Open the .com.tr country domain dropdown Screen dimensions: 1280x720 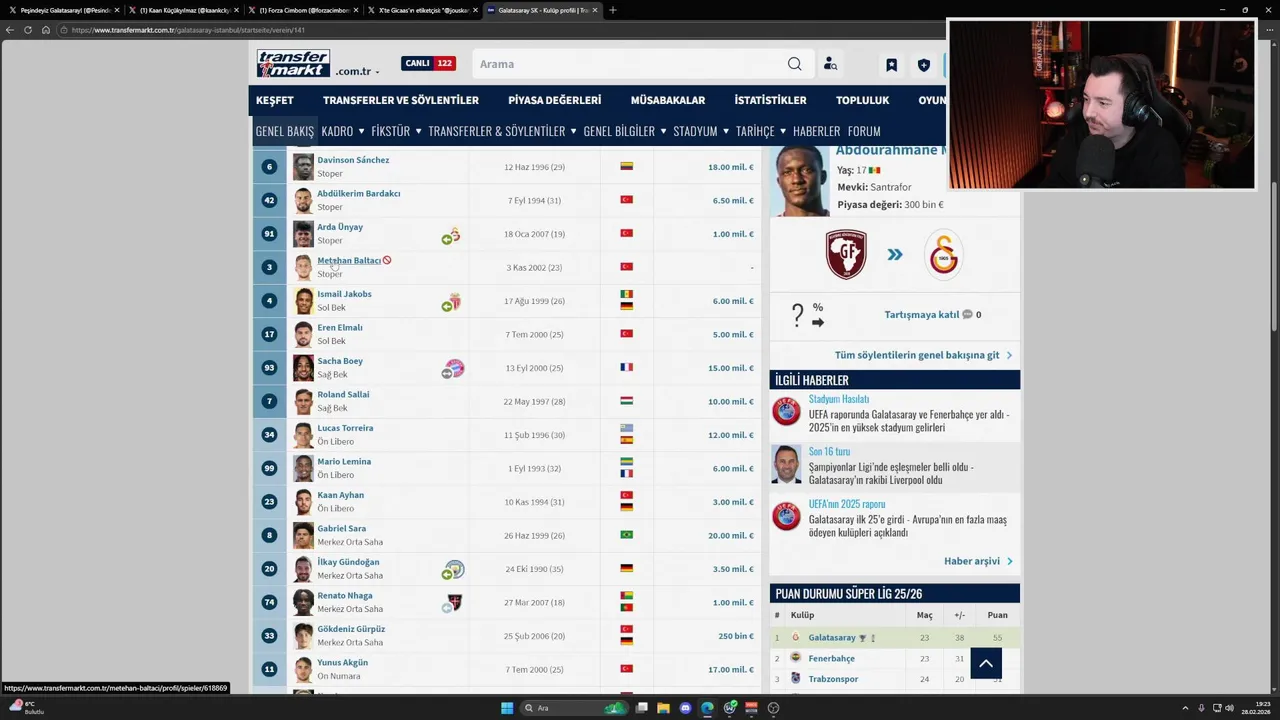(x=358, y=72)
